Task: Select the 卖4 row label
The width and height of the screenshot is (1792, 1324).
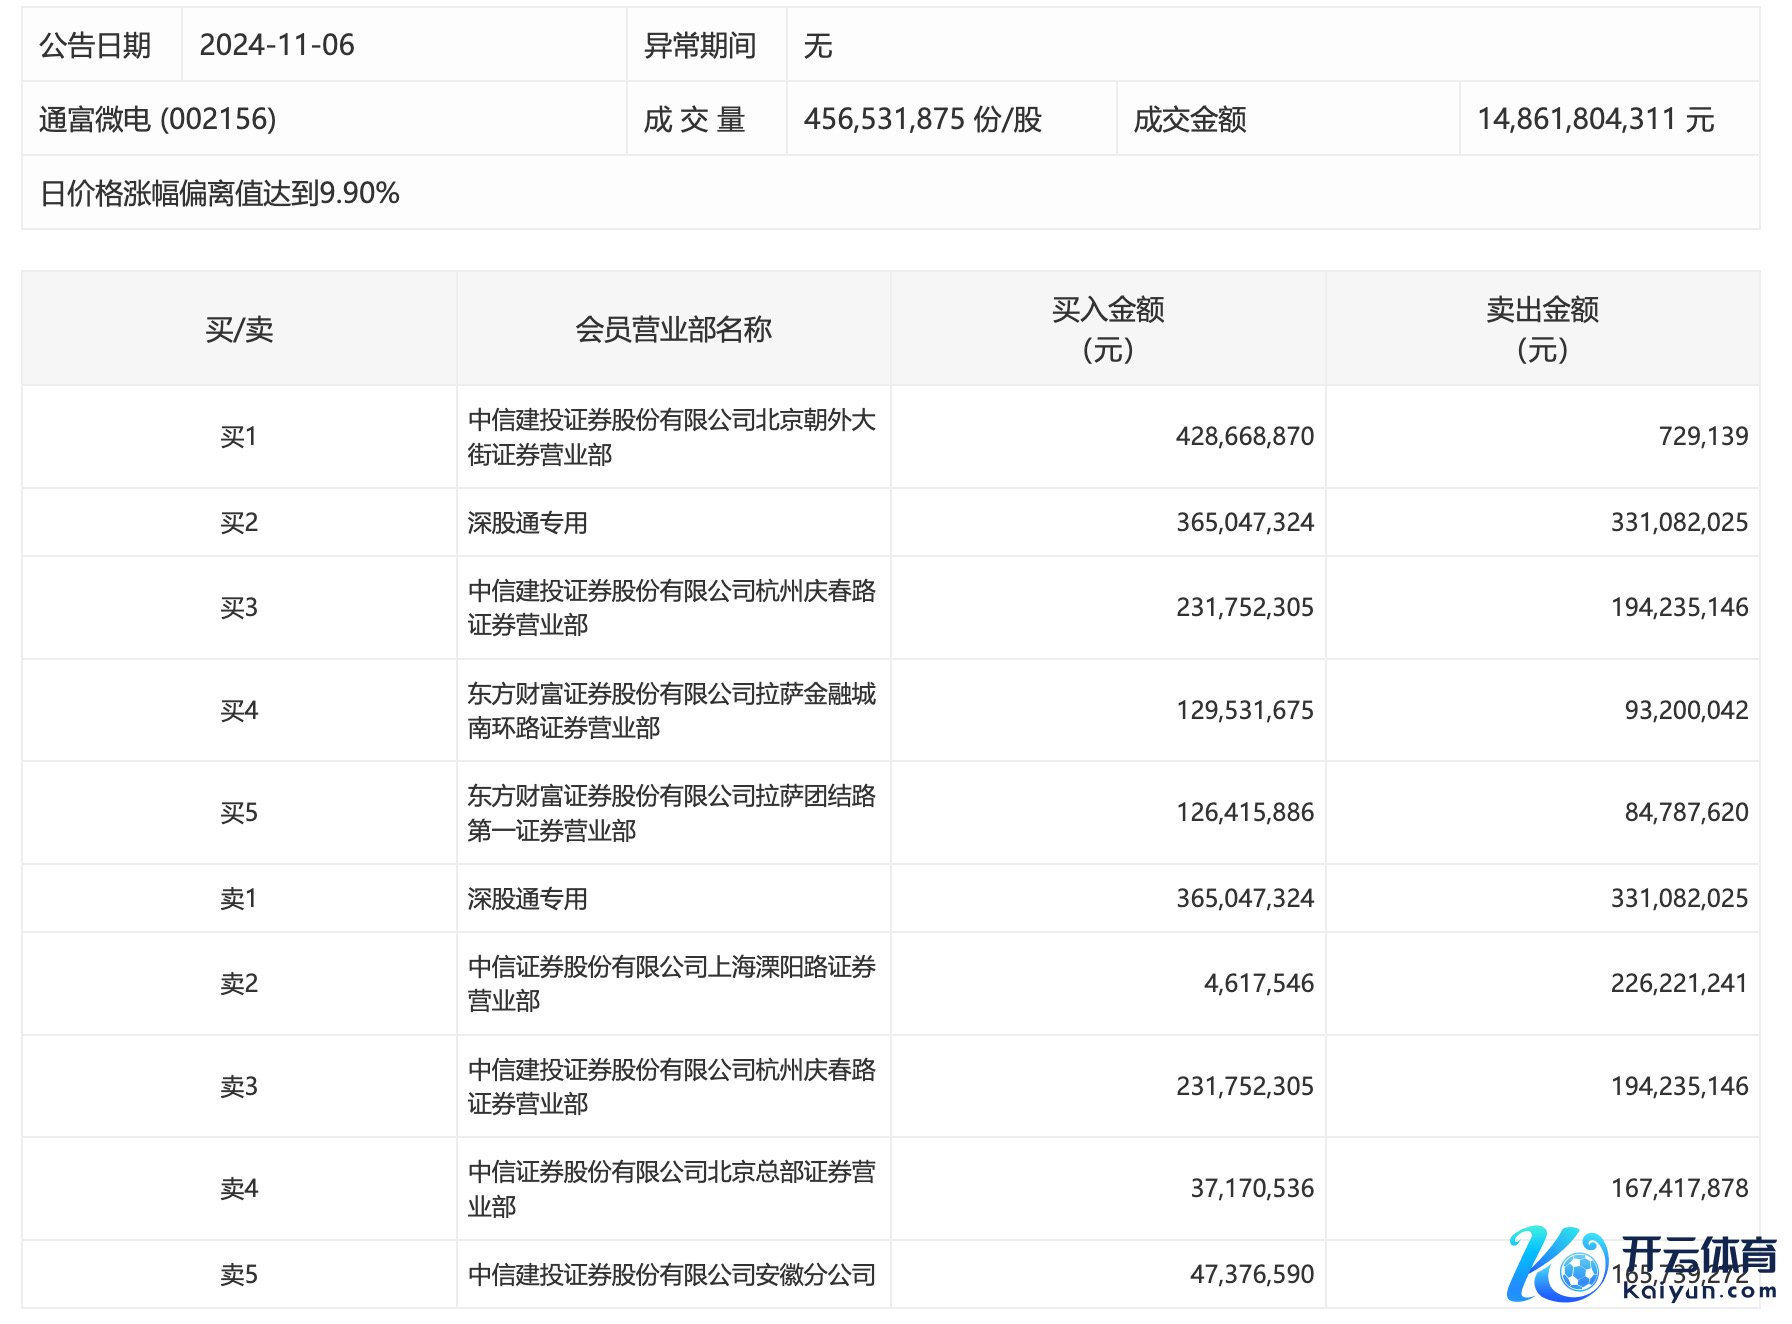Action: tap(239, 1189)
